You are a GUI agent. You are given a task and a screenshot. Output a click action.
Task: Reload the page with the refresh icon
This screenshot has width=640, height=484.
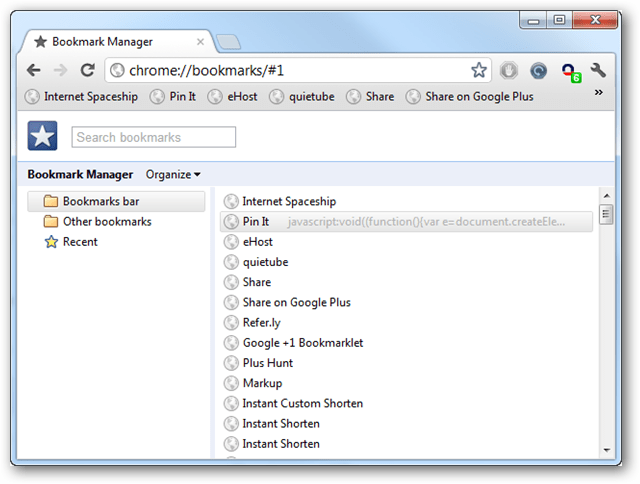pyautogui.click(x=87, y=70)
